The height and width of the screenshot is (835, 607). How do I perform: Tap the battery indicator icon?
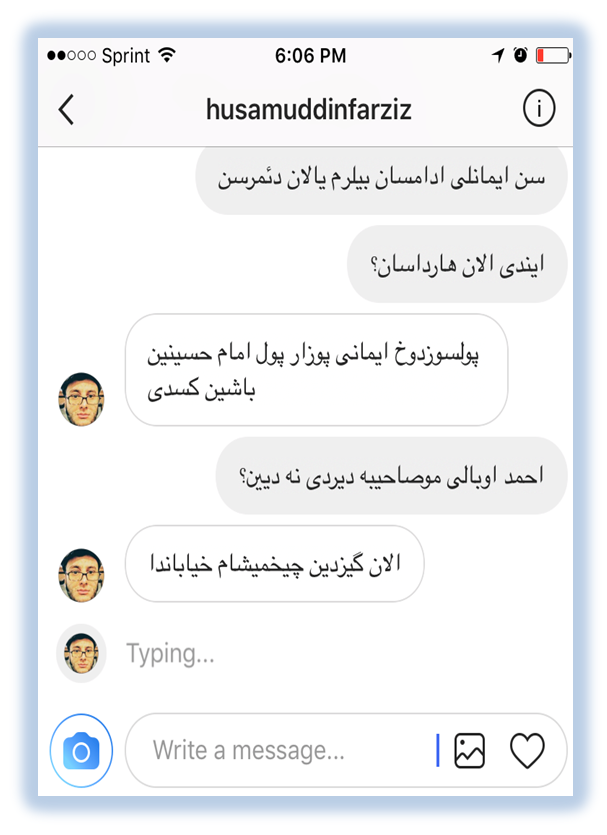coord(552,56)
